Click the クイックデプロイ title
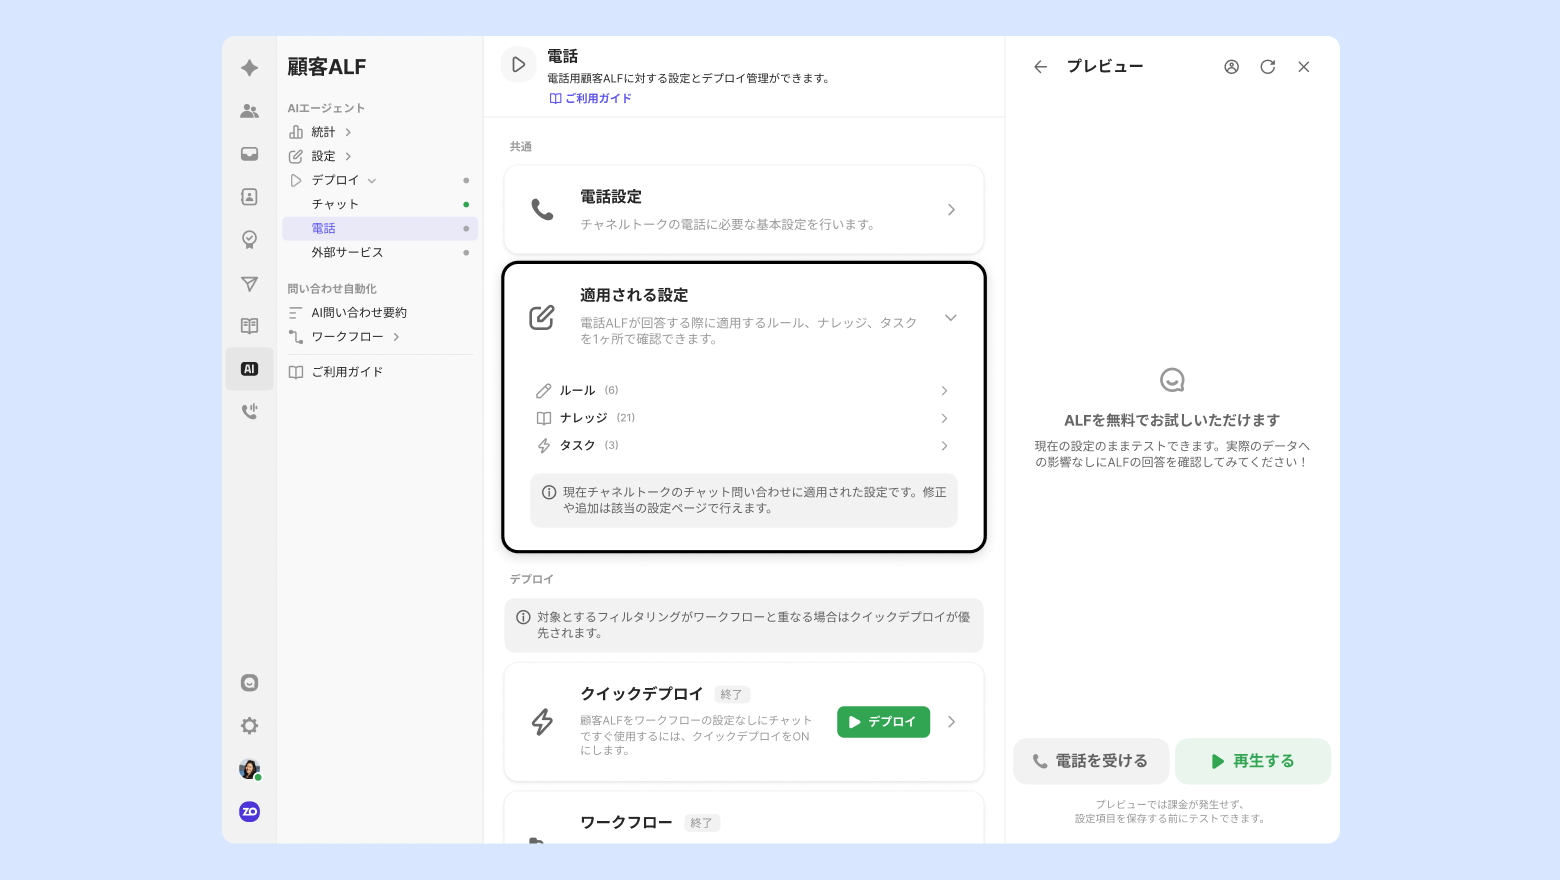This screenshot has width=1560, height=880. 642,694
